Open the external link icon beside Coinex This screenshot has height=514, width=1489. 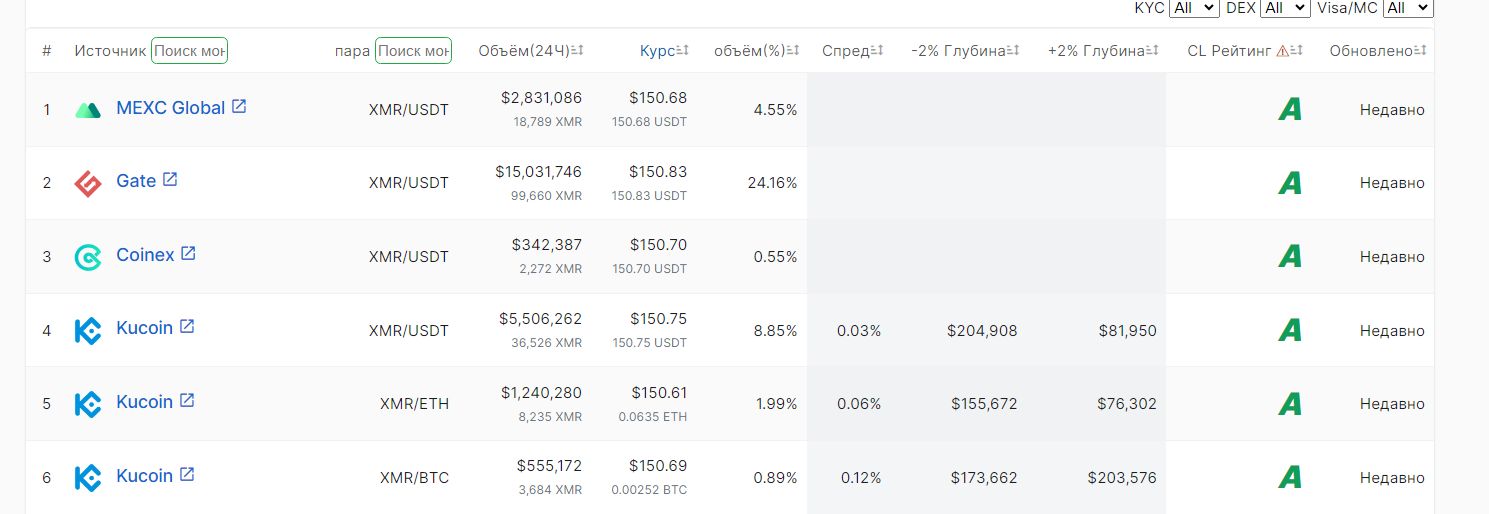188,253
